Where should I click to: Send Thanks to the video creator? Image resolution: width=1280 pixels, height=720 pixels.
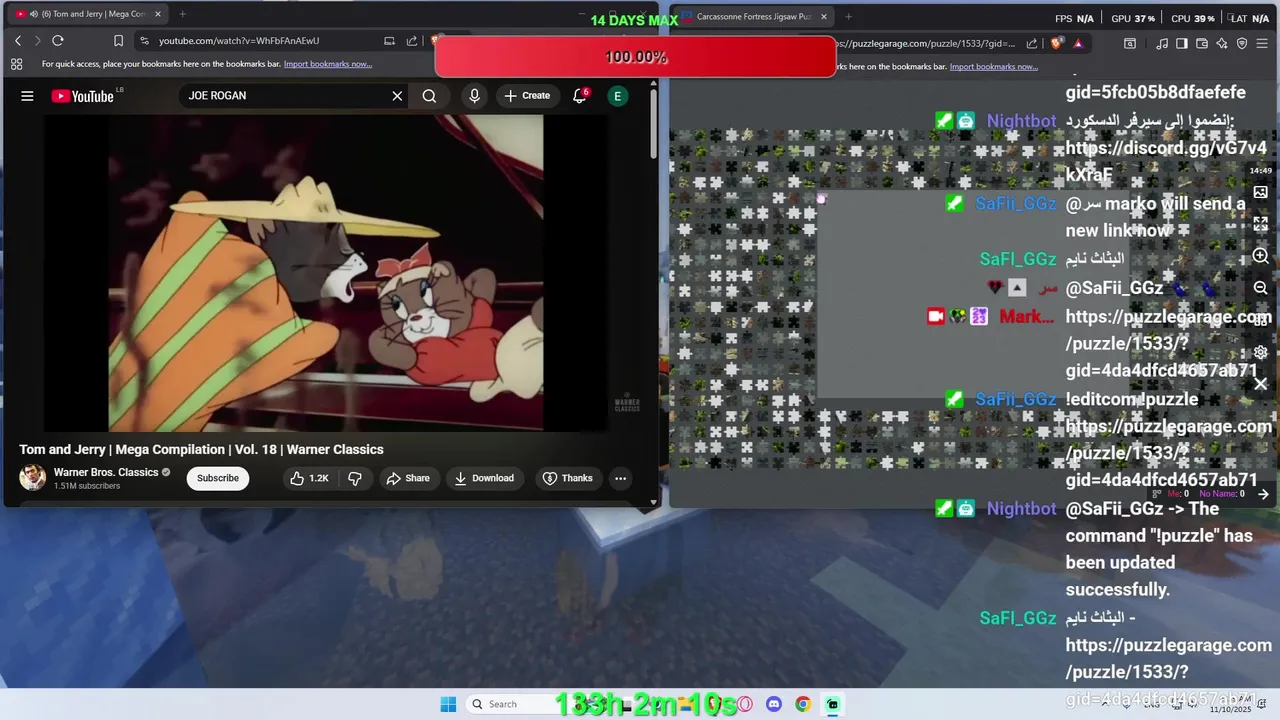tap(568, 478)
